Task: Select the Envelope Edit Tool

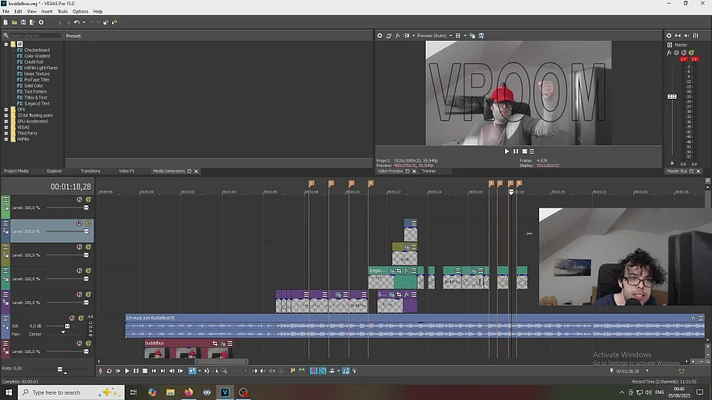Action: [x=207, y=371]
